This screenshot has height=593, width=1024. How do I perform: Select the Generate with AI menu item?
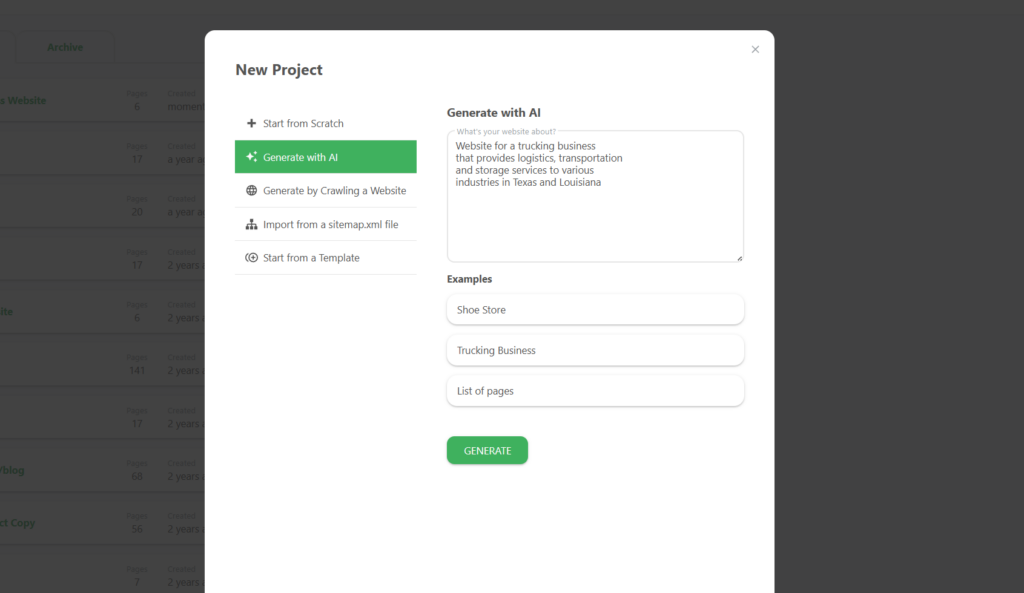[300, 157]
